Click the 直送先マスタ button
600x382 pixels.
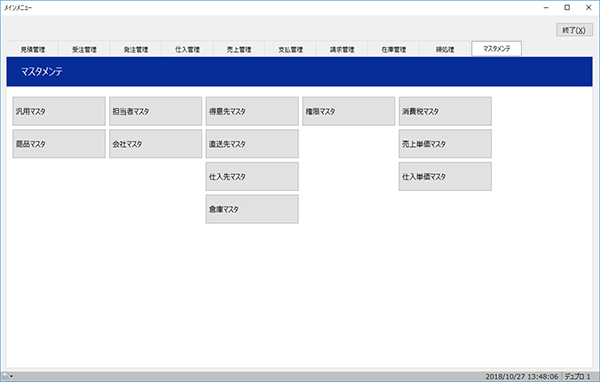coord(252,144)
